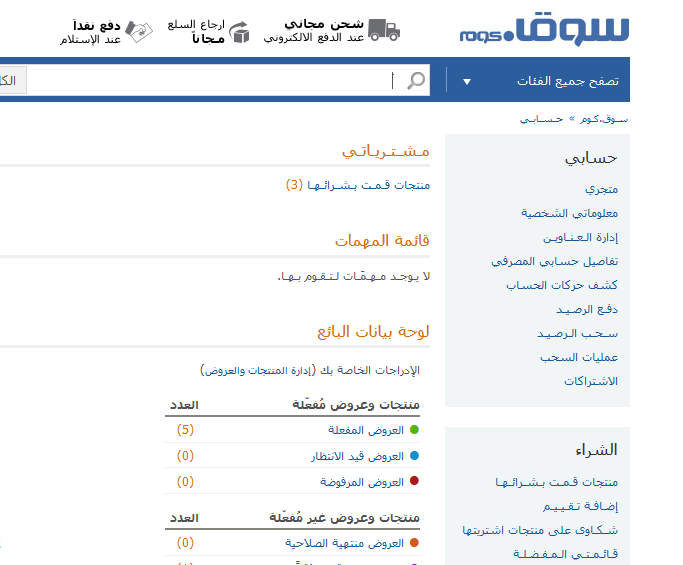Click the ارجاع السلع مجاناً banner text
683x565 pixels.
click(196, 31)
